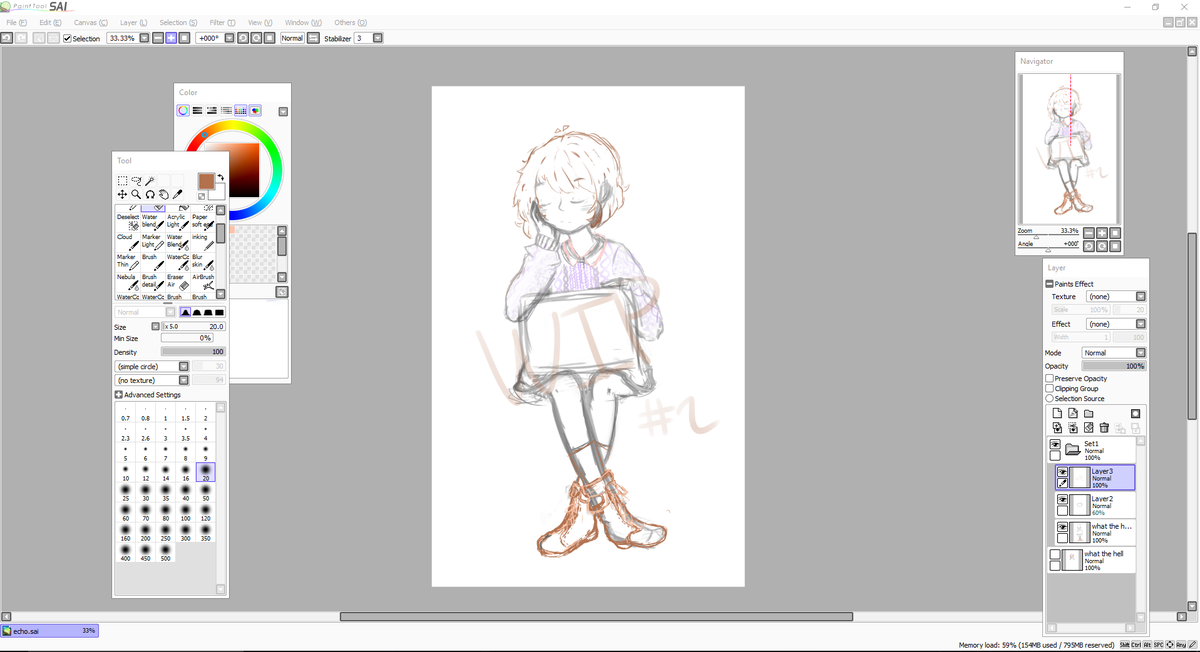1200x652 pixels.
Task: Choose the Acrylic Light brush
Action: click(178, 221)
